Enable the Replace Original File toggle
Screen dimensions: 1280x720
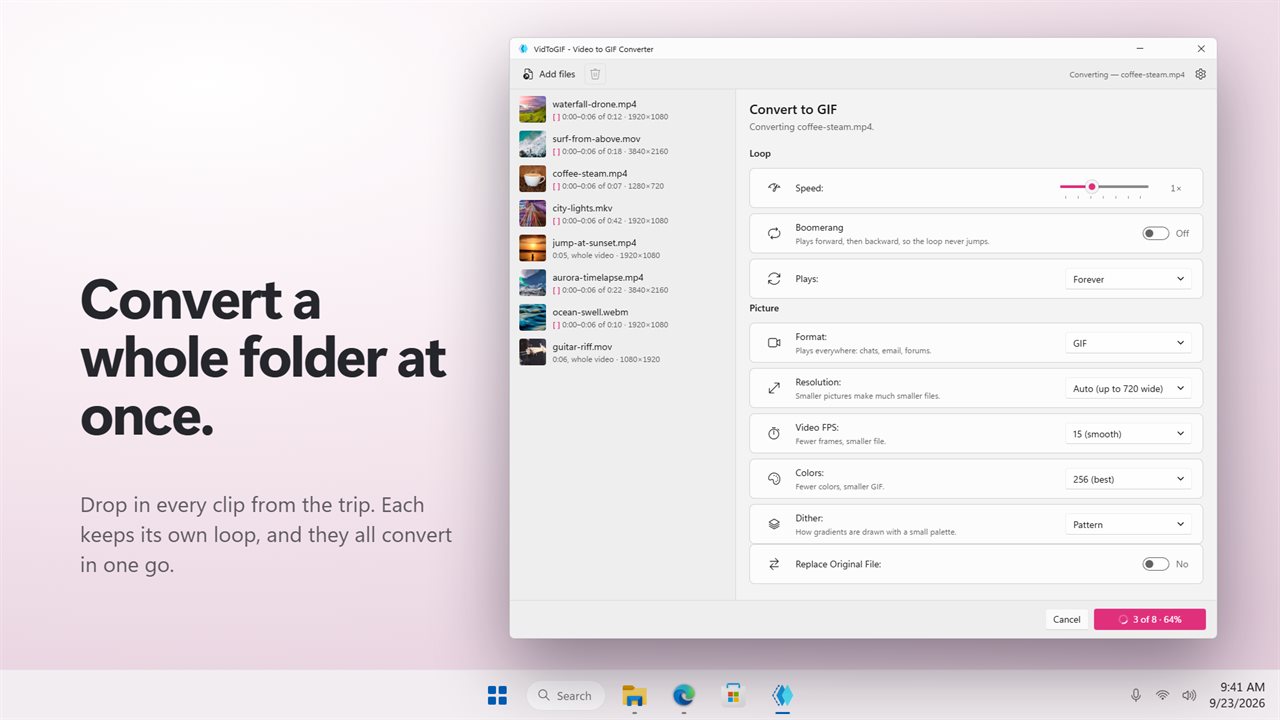(1155, 564)
